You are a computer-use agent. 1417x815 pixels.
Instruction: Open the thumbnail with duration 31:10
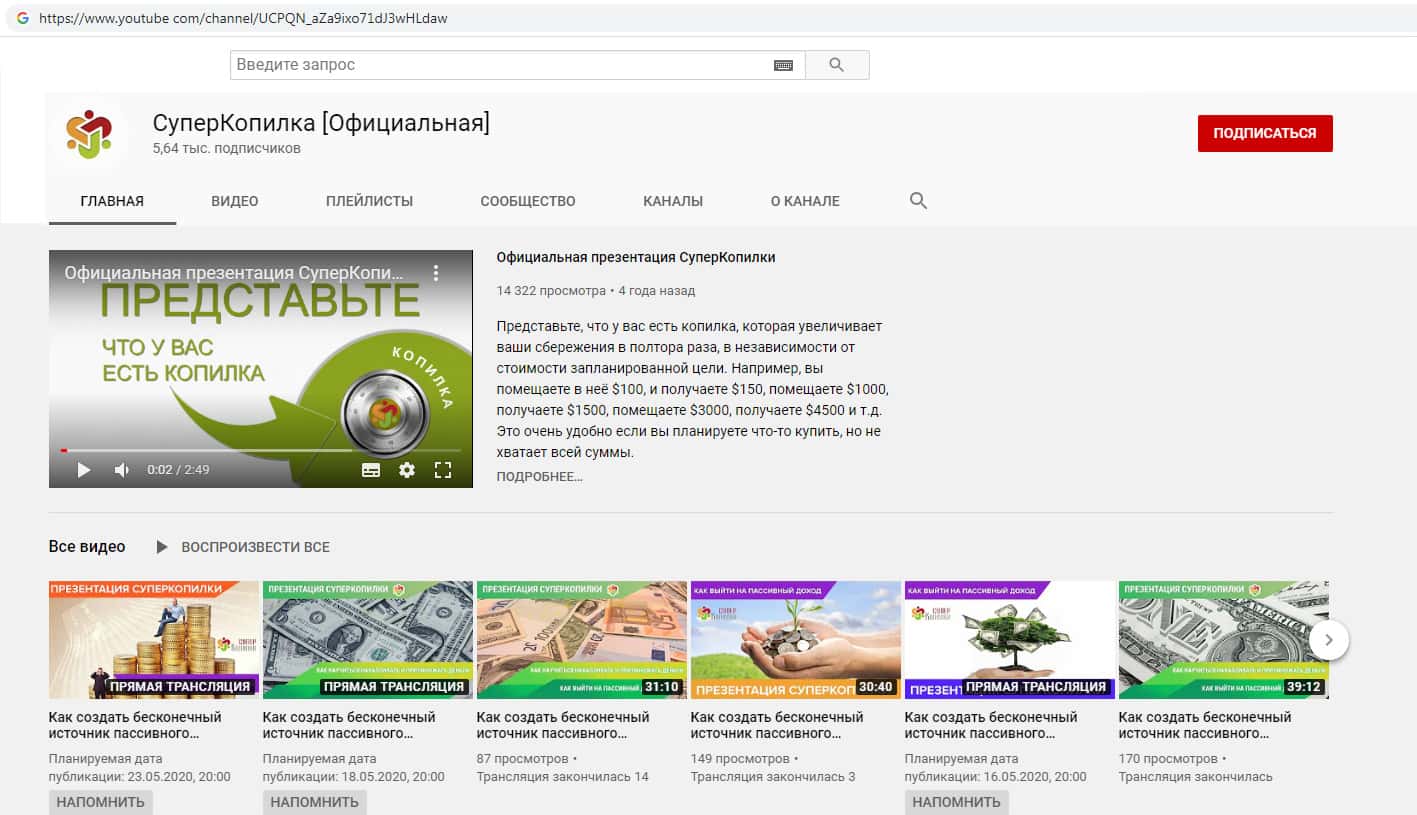(x=582, y=640)
